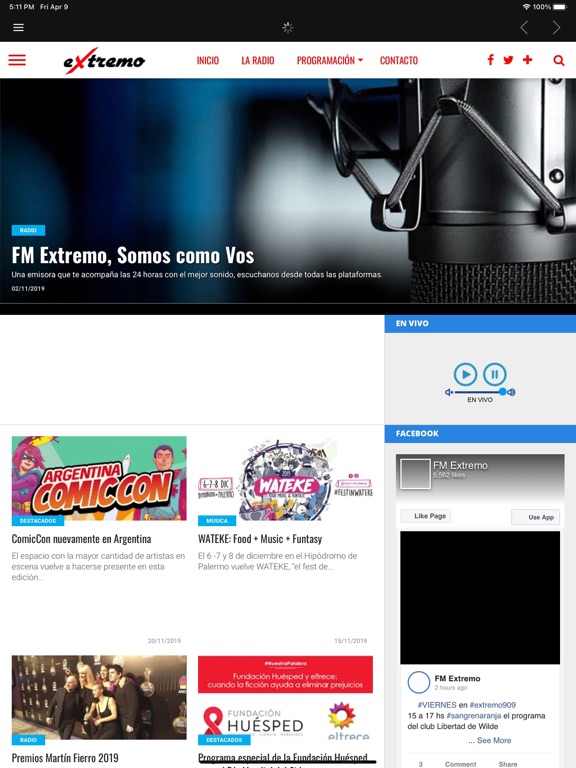Click the MUSICA tag on WATEKE card
This screenshot has width=576, height=768.
pyautogui.click(x=217, y=521)
